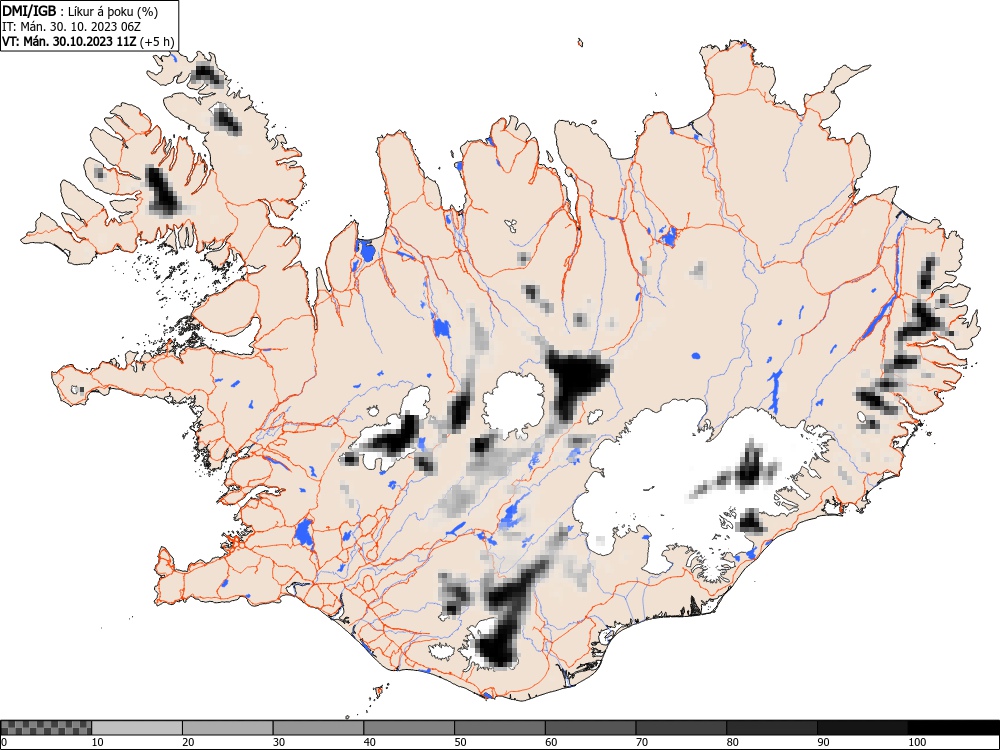Image resolution: width=1000 pixels, height=750 pixels.
Task: Select the 70–80 legend swatch
Action: (x=681, y=728)
